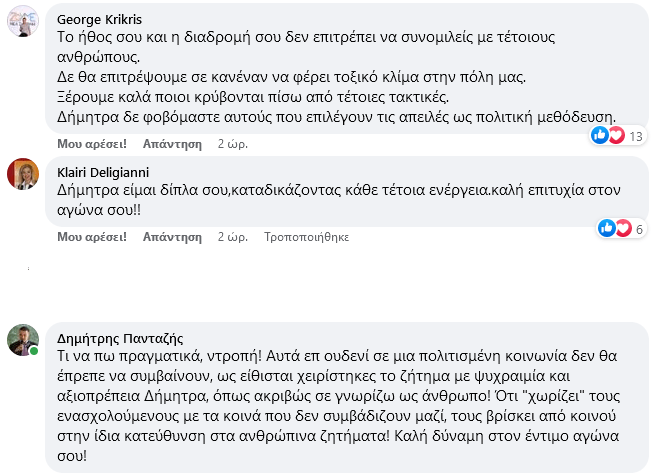This screenshot has width=657, height=473.
Task: Open the 6 reactions count
Action: click(639, 230)
